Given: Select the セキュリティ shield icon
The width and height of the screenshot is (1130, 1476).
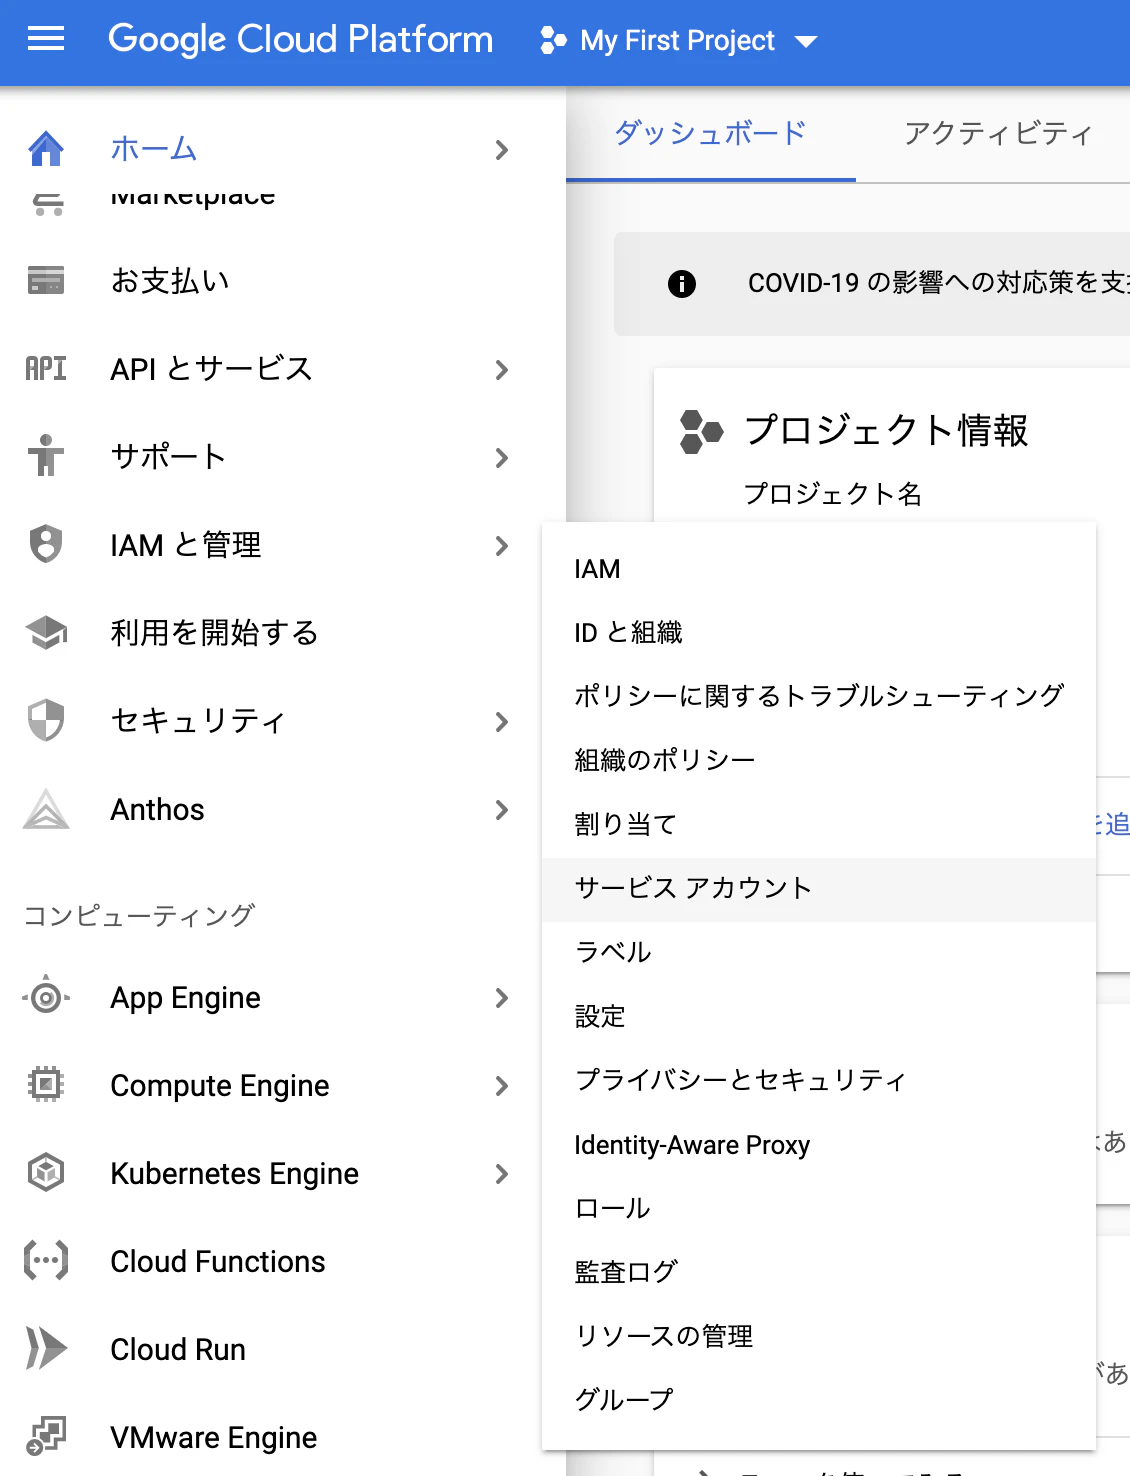Looking at the screenshot, I should point(45,721).
